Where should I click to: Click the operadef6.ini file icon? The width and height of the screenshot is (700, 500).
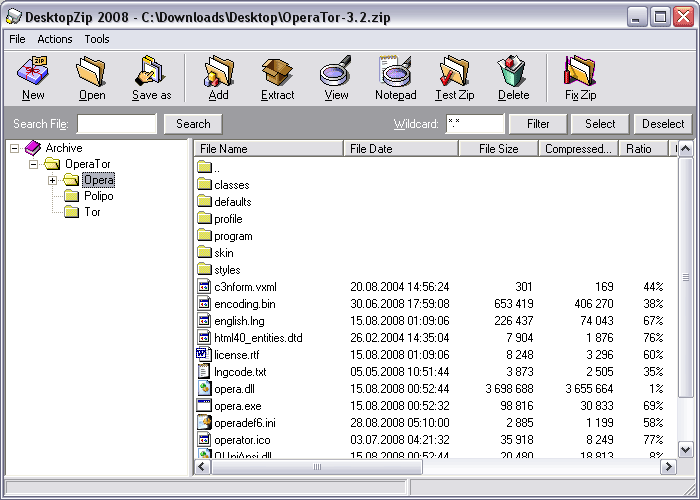pos(204,423)
